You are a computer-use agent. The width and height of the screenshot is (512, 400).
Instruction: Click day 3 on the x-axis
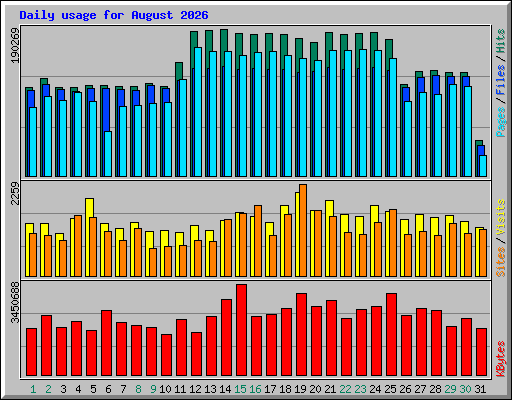point(63,389)
